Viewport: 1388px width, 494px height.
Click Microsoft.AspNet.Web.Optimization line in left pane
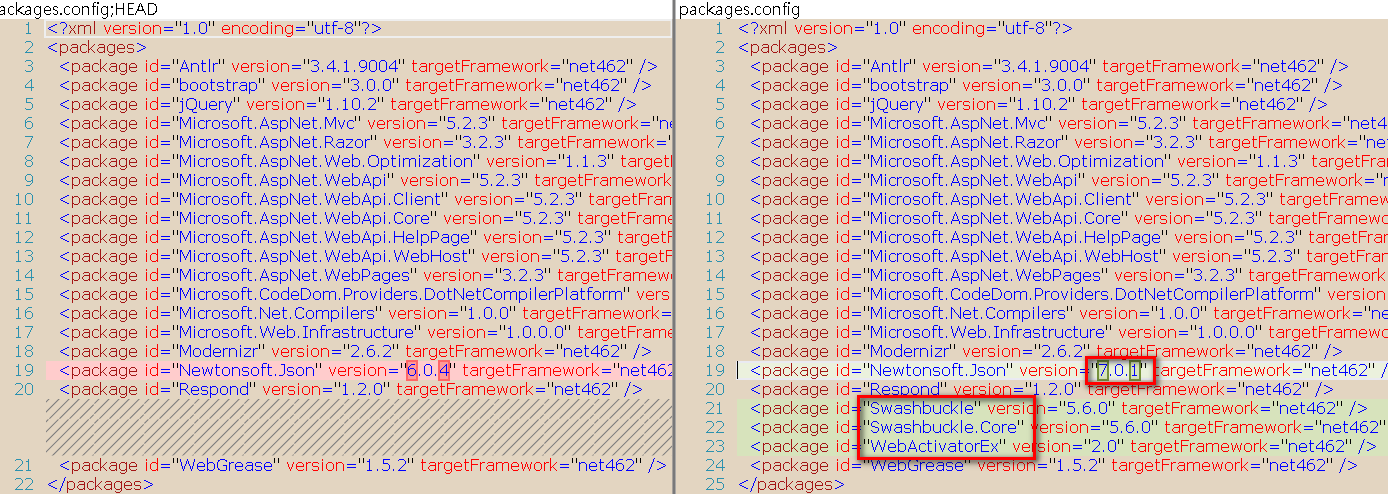coord(365,162)
